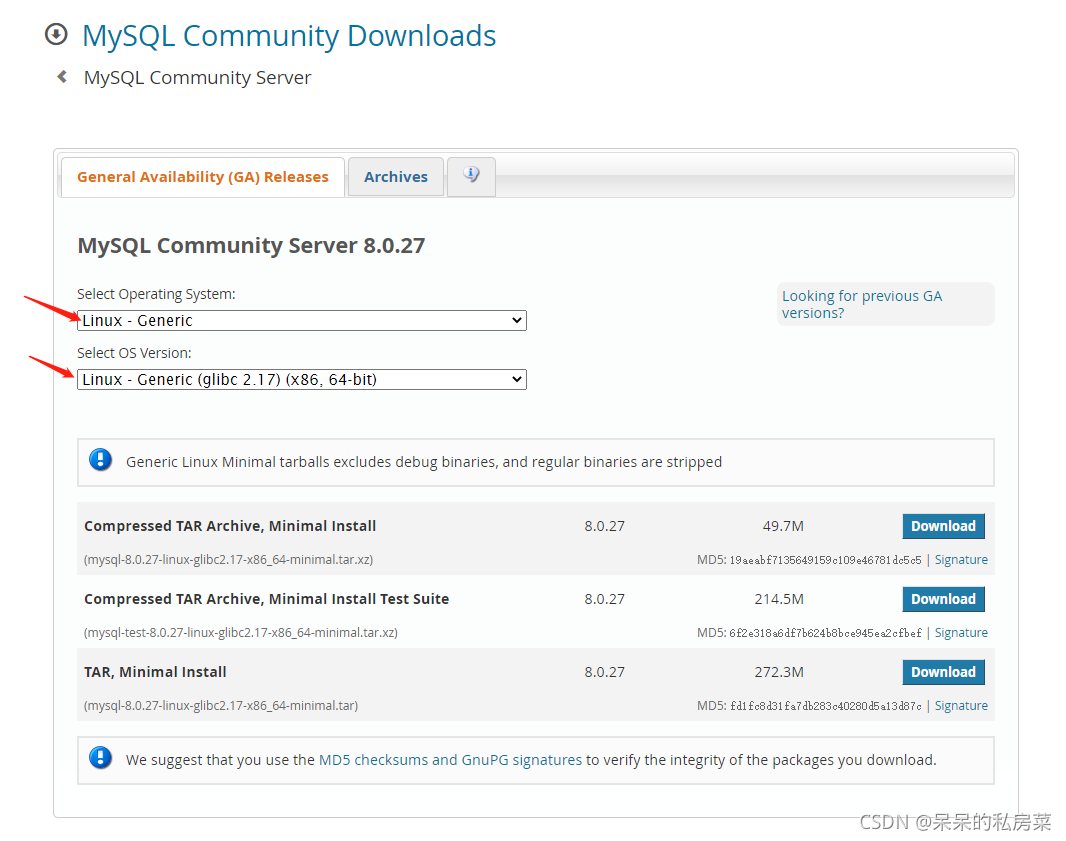Open the MySQL Community Downloads heading link
1066x841 pixels.
point(289,35)
